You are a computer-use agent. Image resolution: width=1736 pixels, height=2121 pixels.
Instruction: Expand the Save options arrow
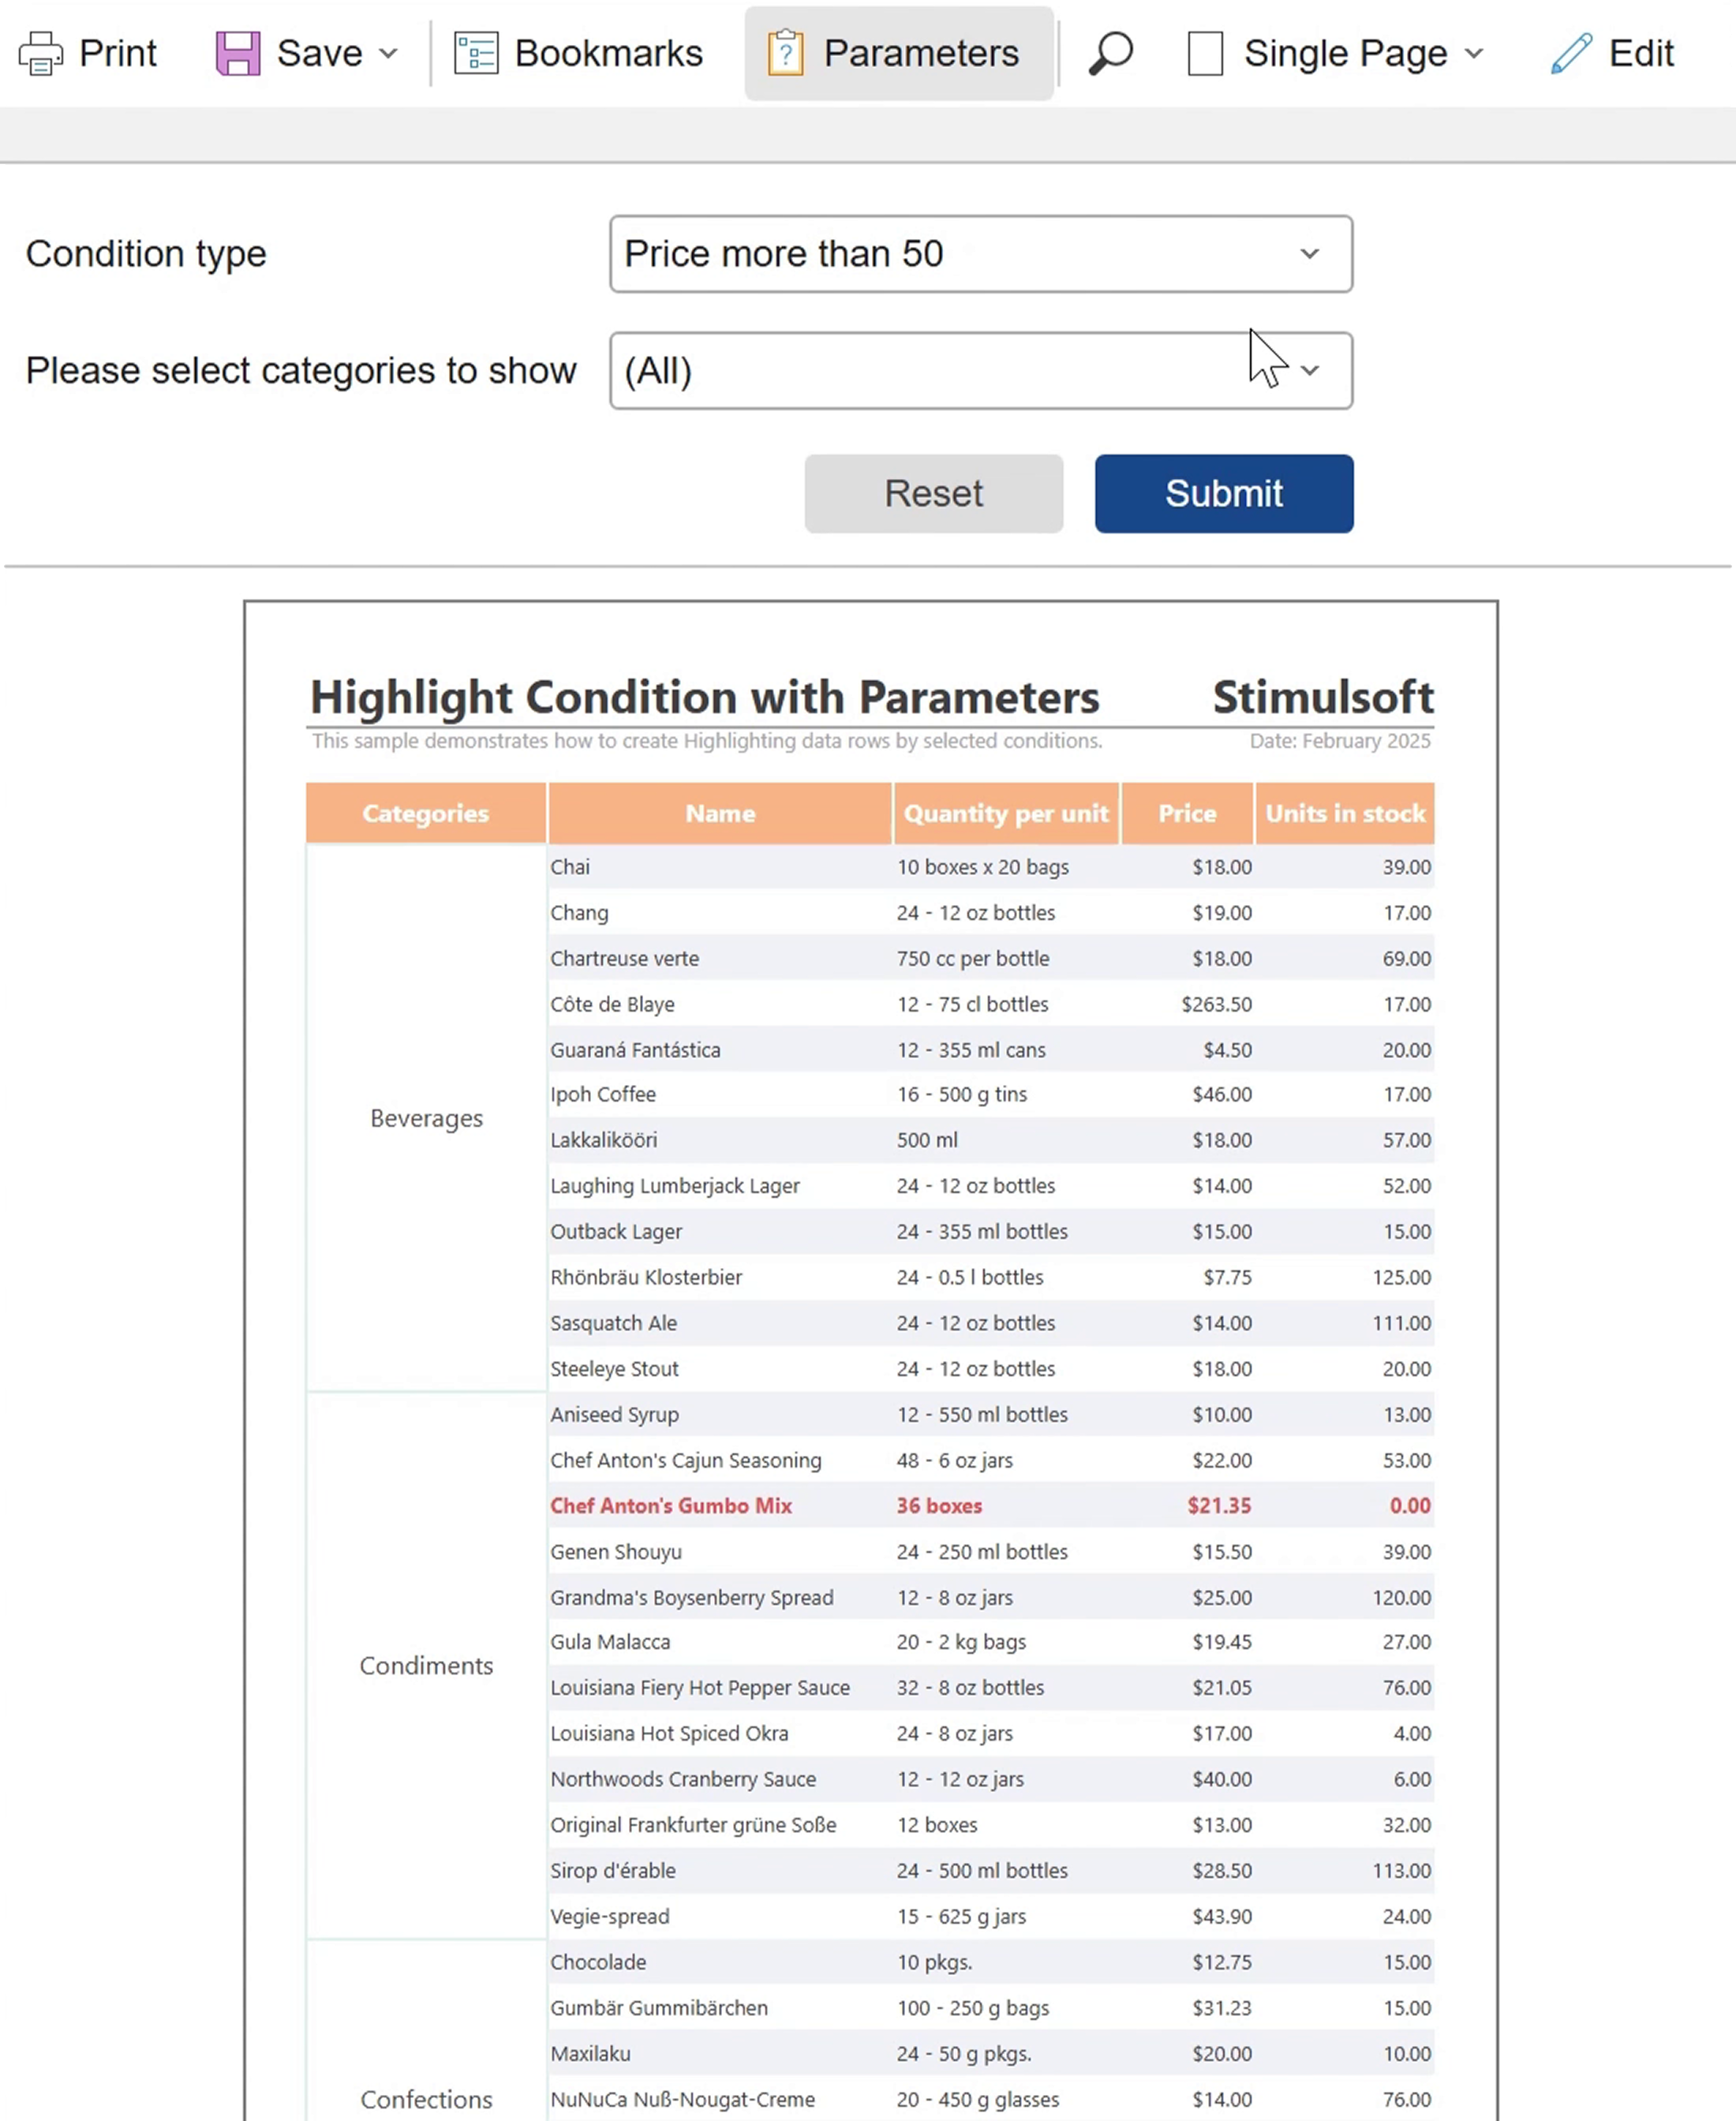point(389,54)
